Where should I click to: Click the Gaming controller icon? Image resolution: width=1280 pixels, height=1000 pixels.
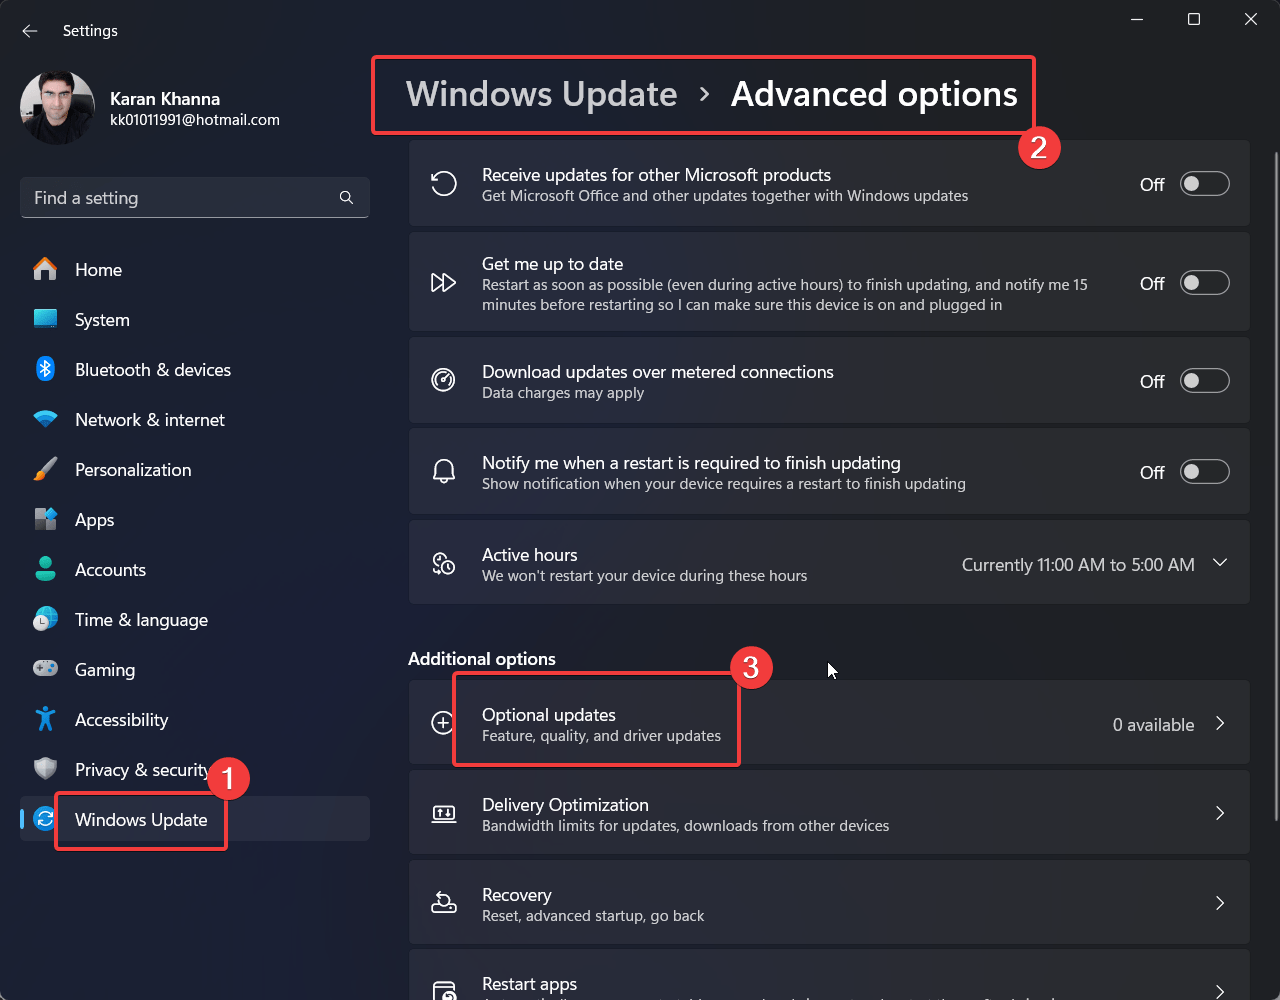[x=45, y=670]
